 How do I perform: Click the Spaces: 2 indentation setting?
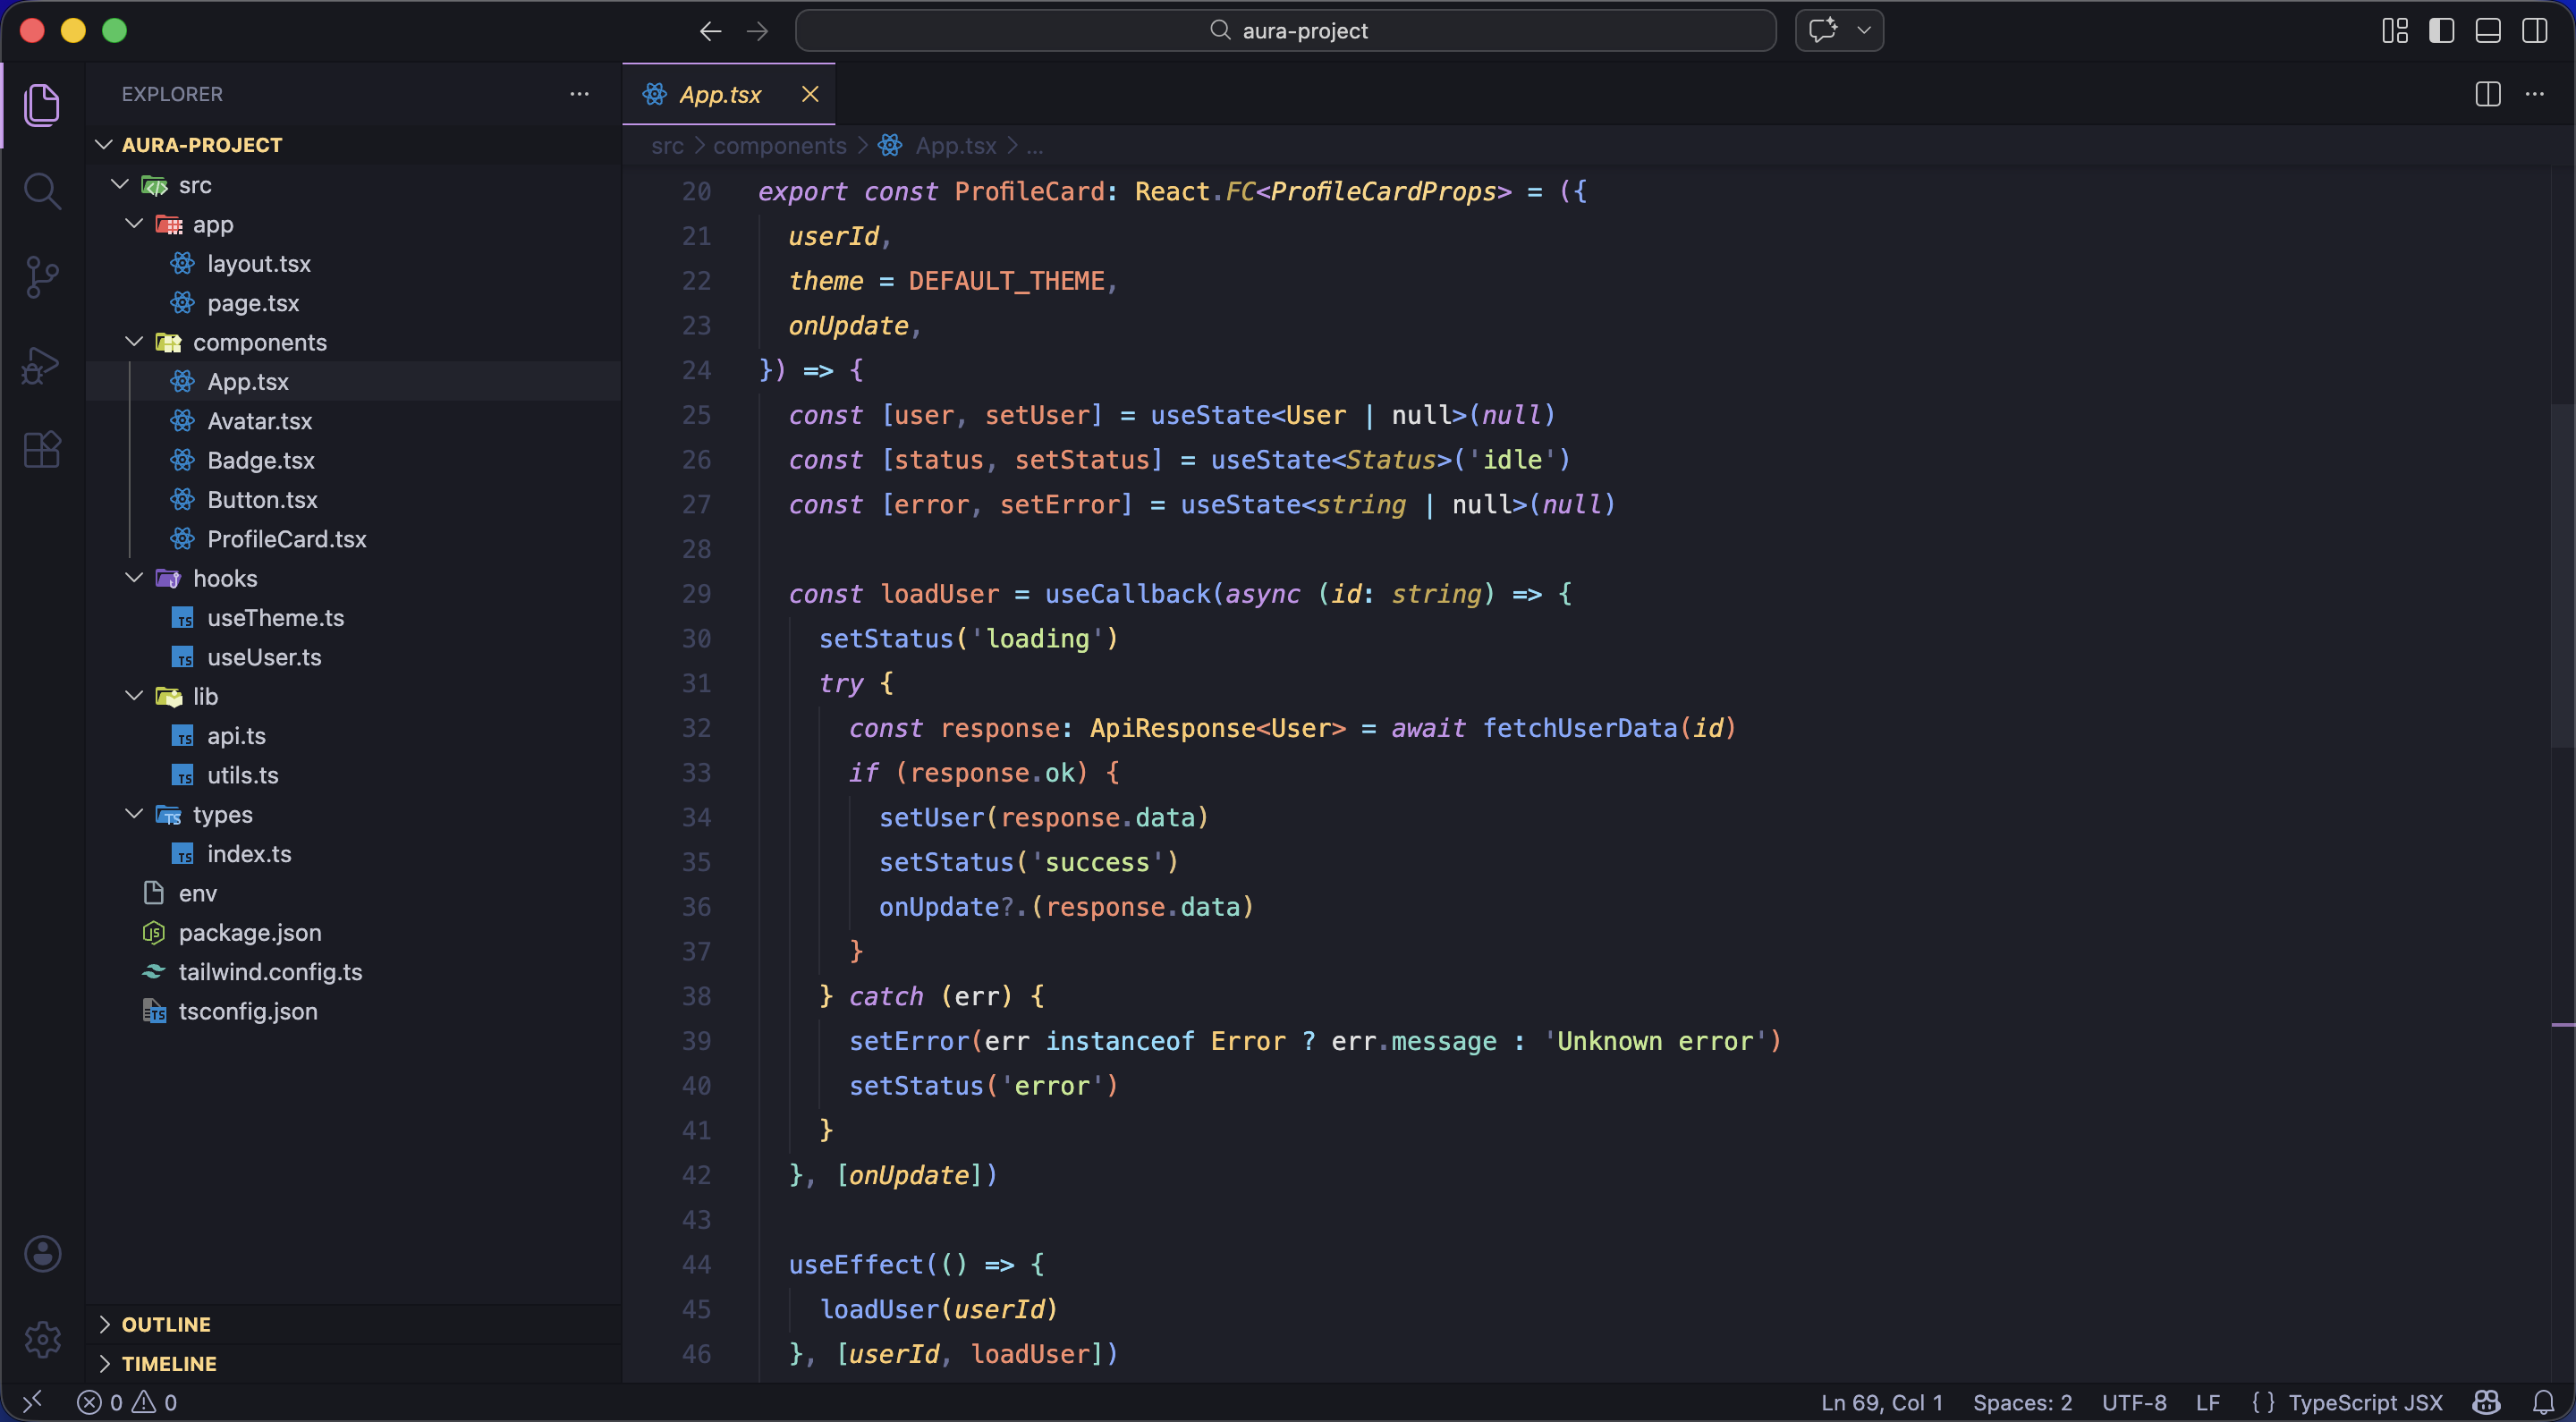point(2021,1402)
